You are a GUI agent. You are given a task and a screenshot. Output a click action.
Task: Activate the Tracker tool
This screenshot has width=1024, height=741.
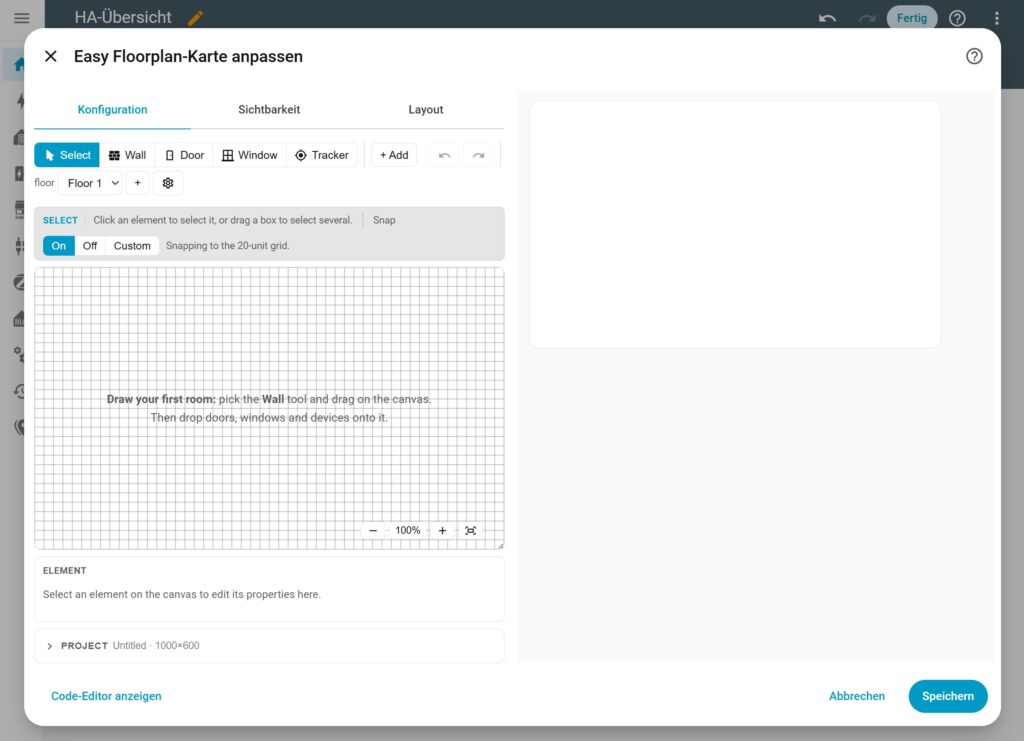(322, 155)
